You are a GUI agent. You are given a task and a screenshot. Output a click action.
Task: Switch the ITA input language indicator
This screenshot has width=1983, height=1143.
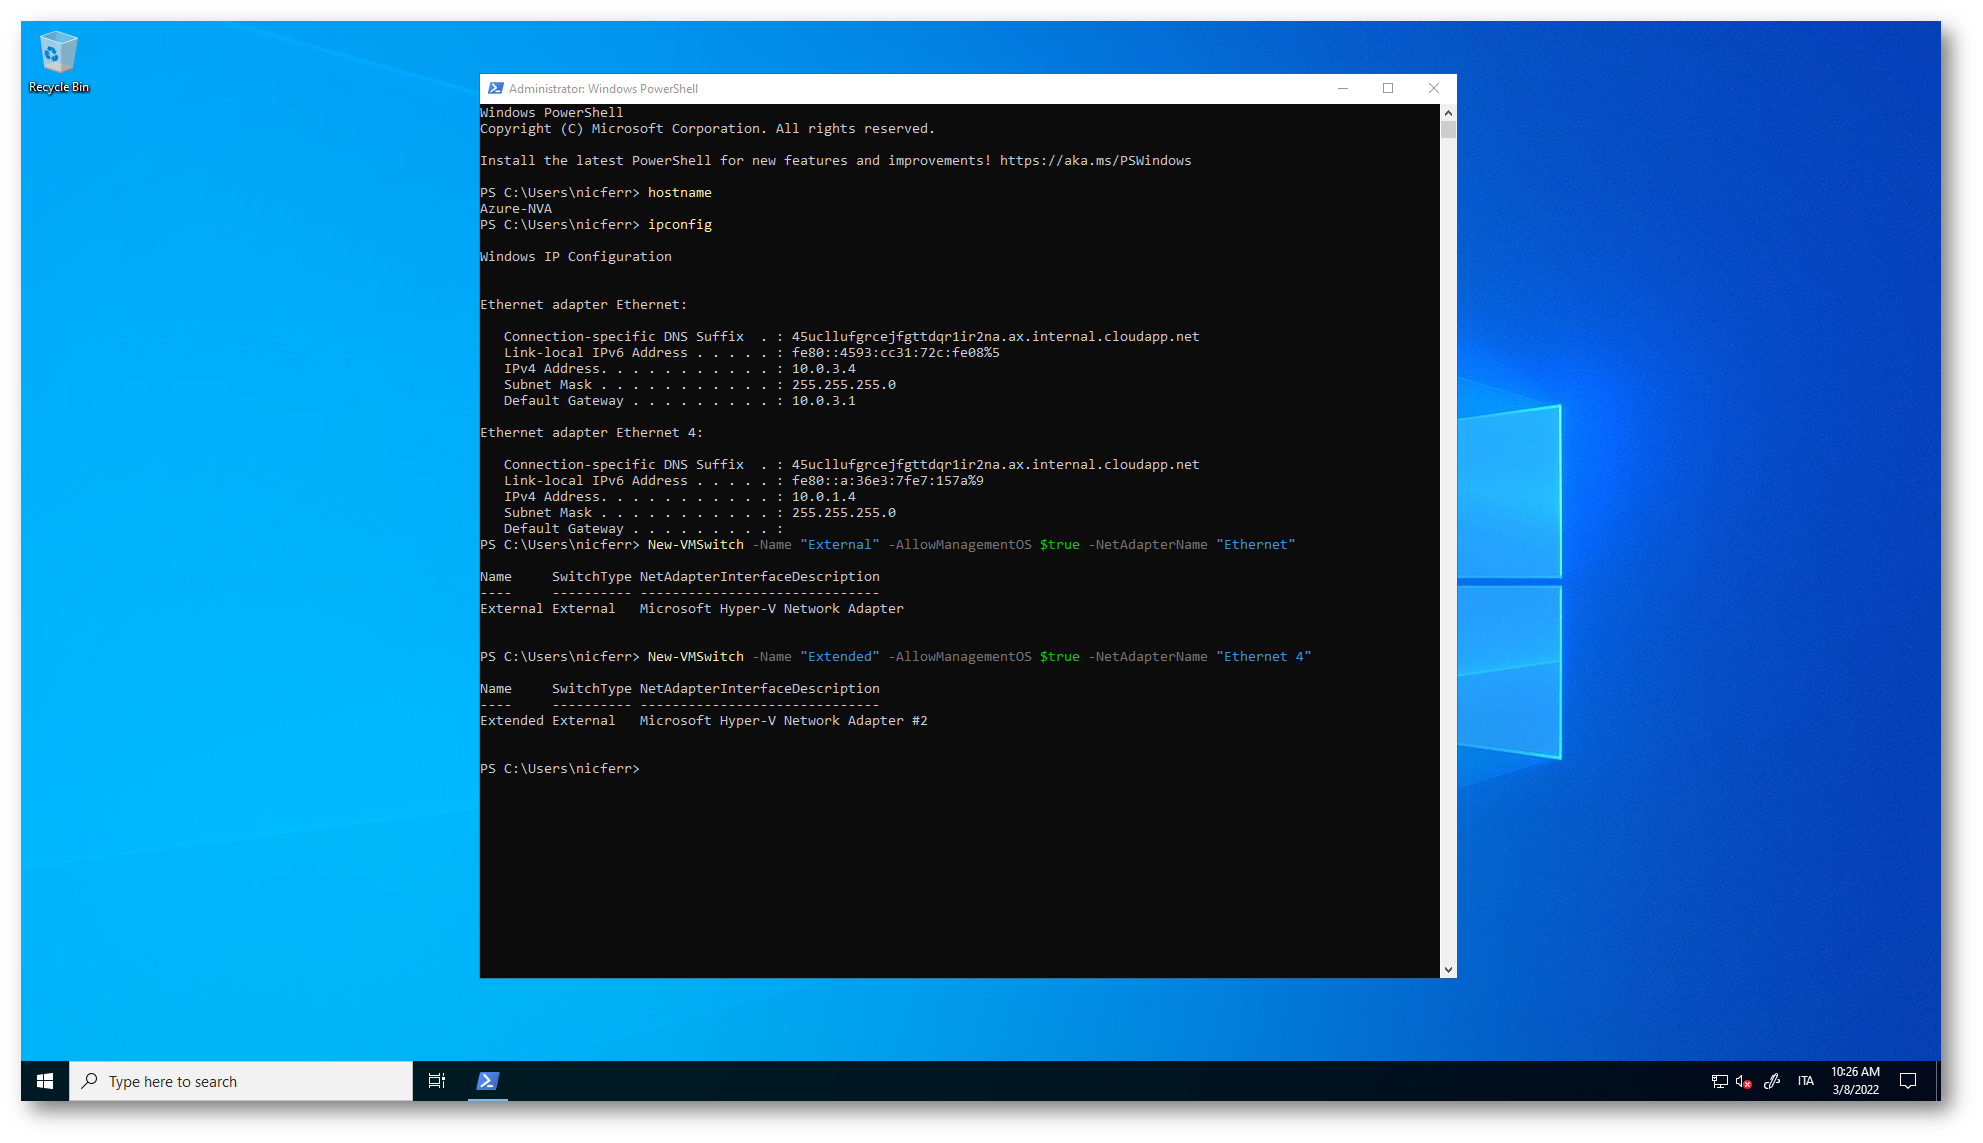1806,1081
